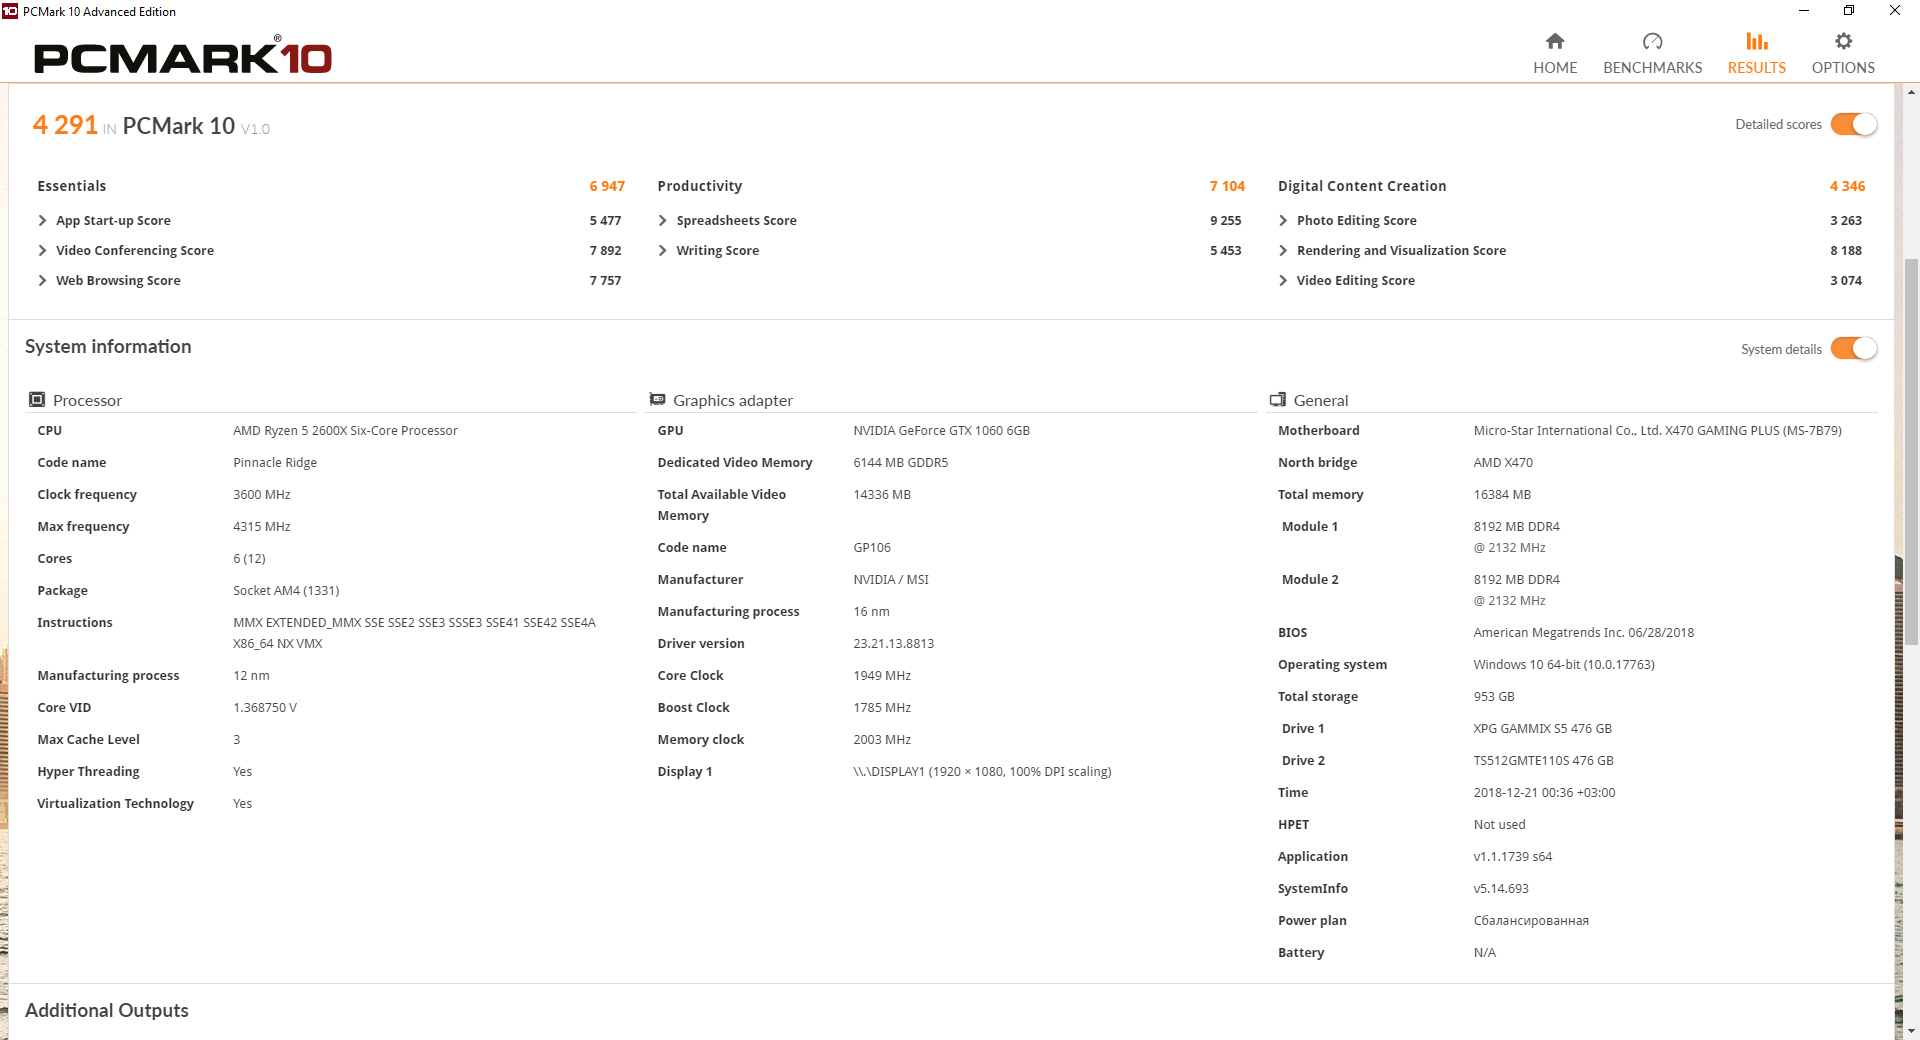The height and width of the screenshot is (1040, 1920).
Task: Click the SystemInfo version v5.14.693
Action: pyautogui.click(x=1501, y=889)
